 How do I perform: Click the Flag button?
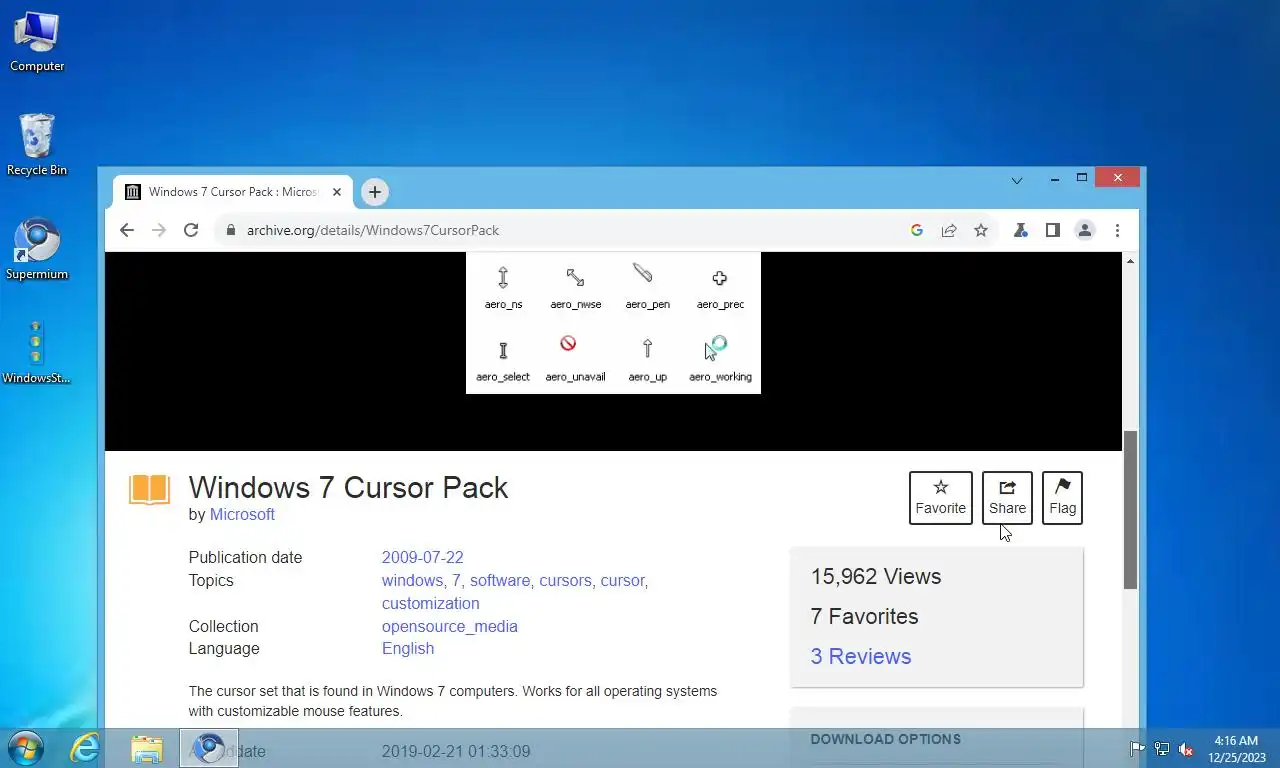(x=1062, y=498)
